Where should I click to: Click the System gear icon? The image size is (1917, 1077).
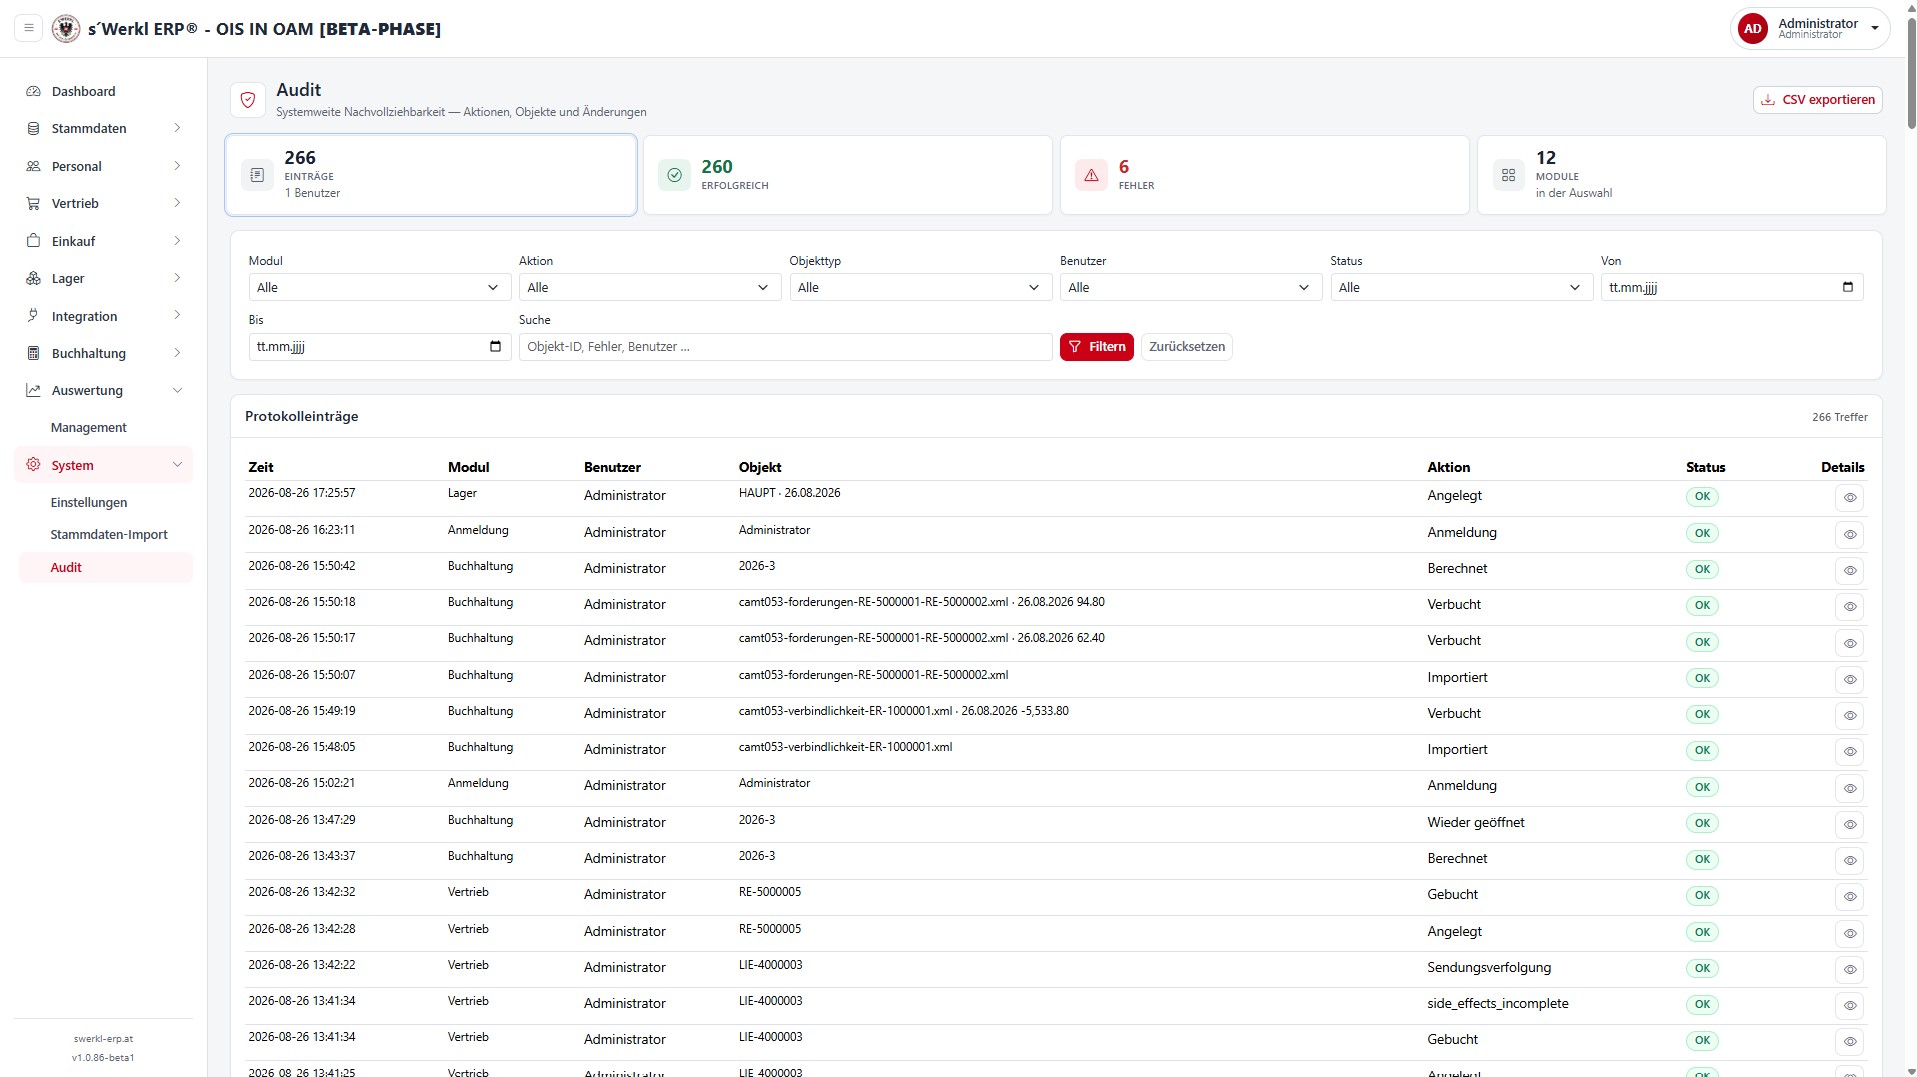33,465
